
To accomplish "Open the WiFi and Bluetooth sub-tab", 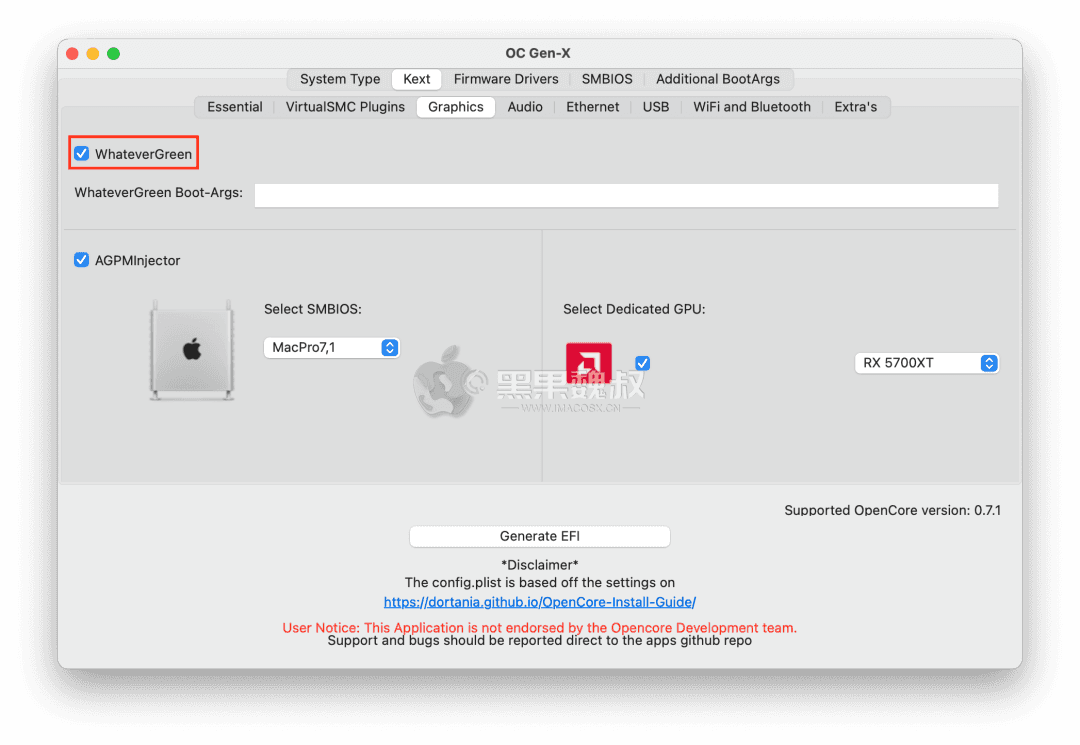I will (x=752, y=106).
